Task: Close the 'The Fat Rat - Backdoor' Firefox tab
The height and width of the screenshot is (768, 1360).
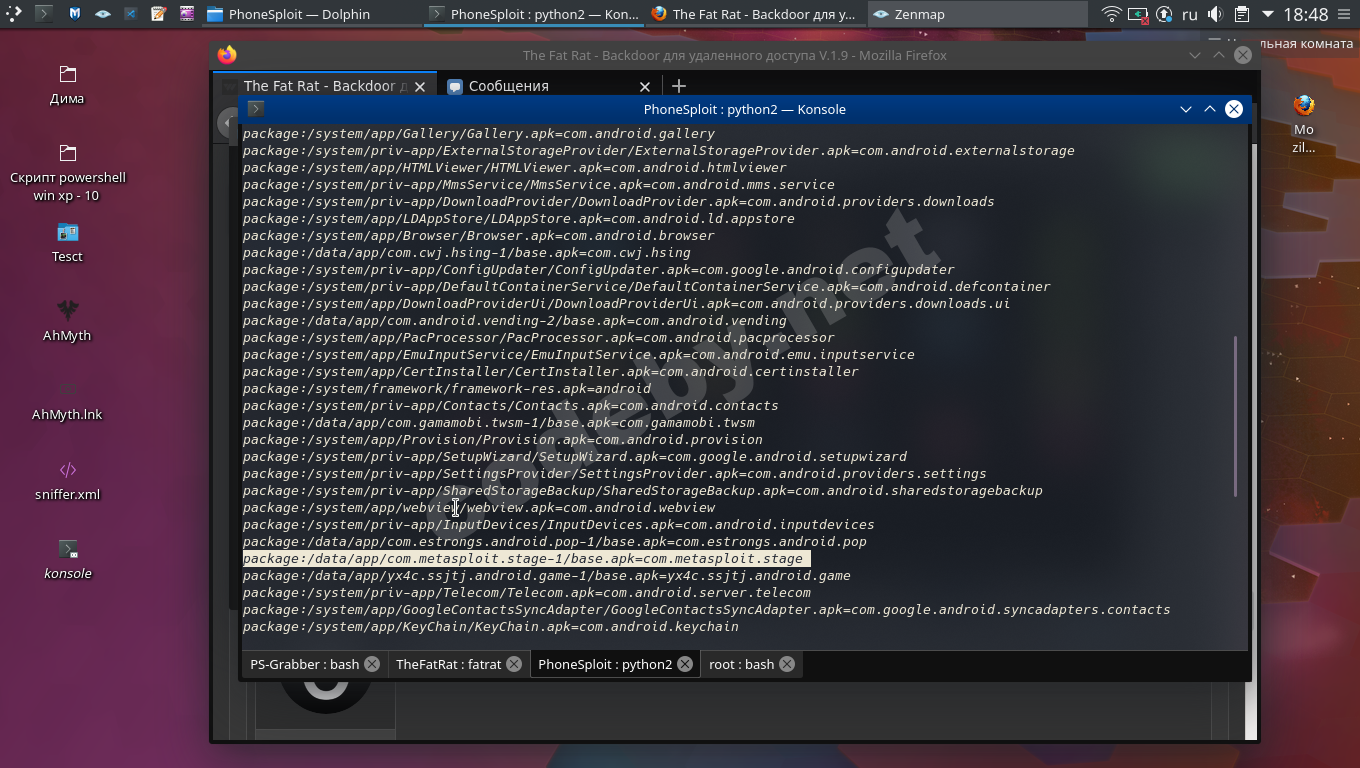Action: coord(420,87)
